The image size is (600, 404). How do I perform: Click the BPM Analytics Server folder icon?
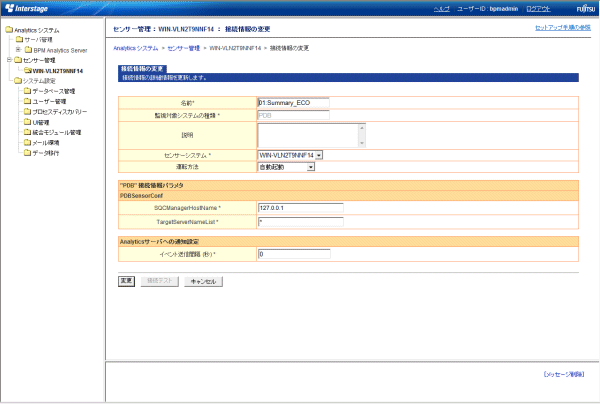[28, 50]
